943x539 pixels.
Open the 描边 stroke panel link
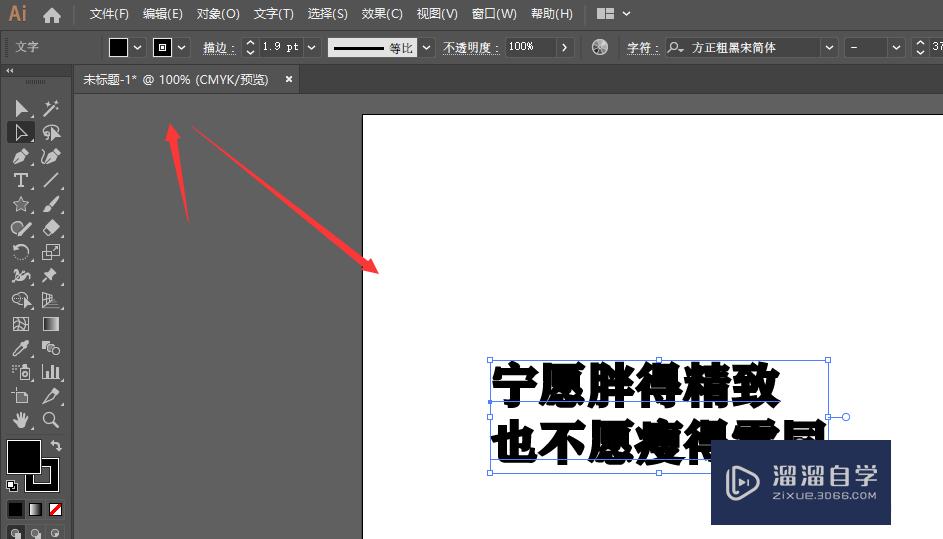(x=219, y=48)
